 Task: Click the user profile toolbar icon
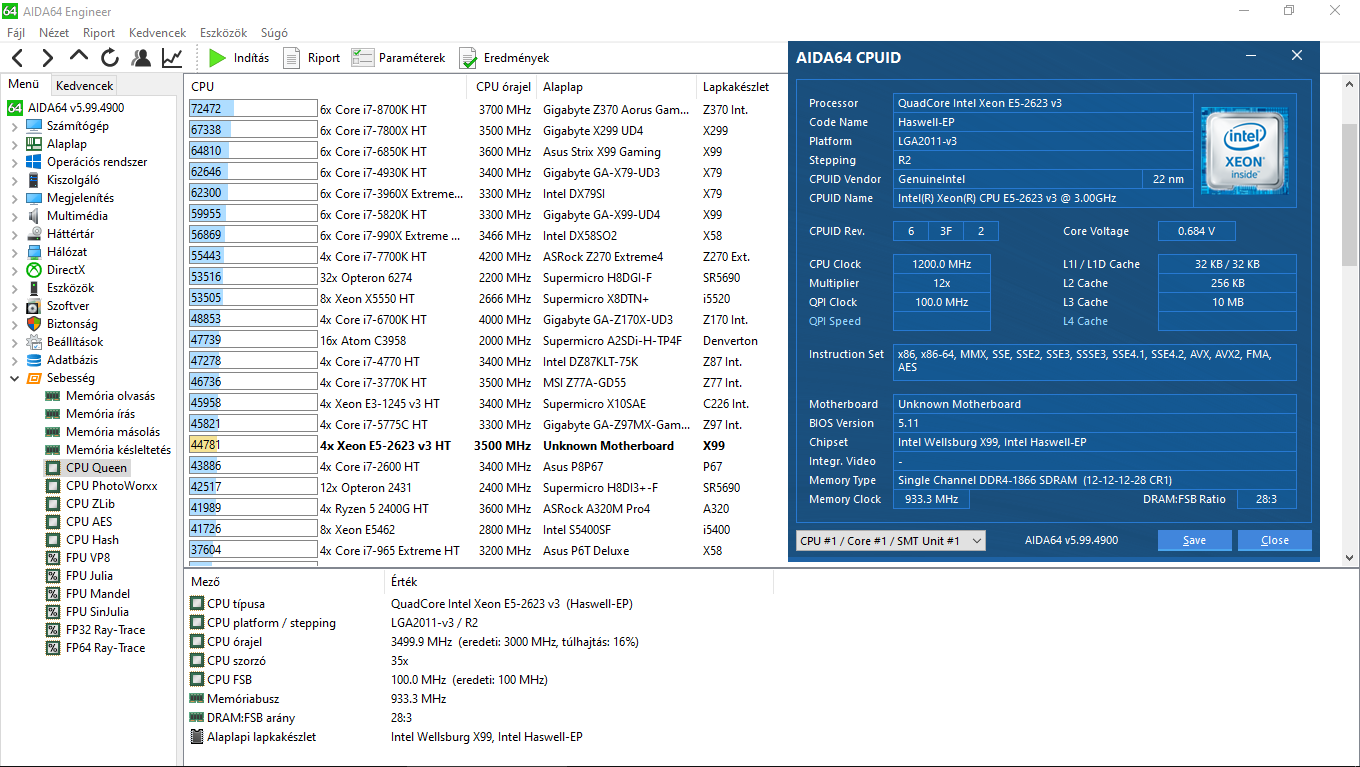[141, 58]
